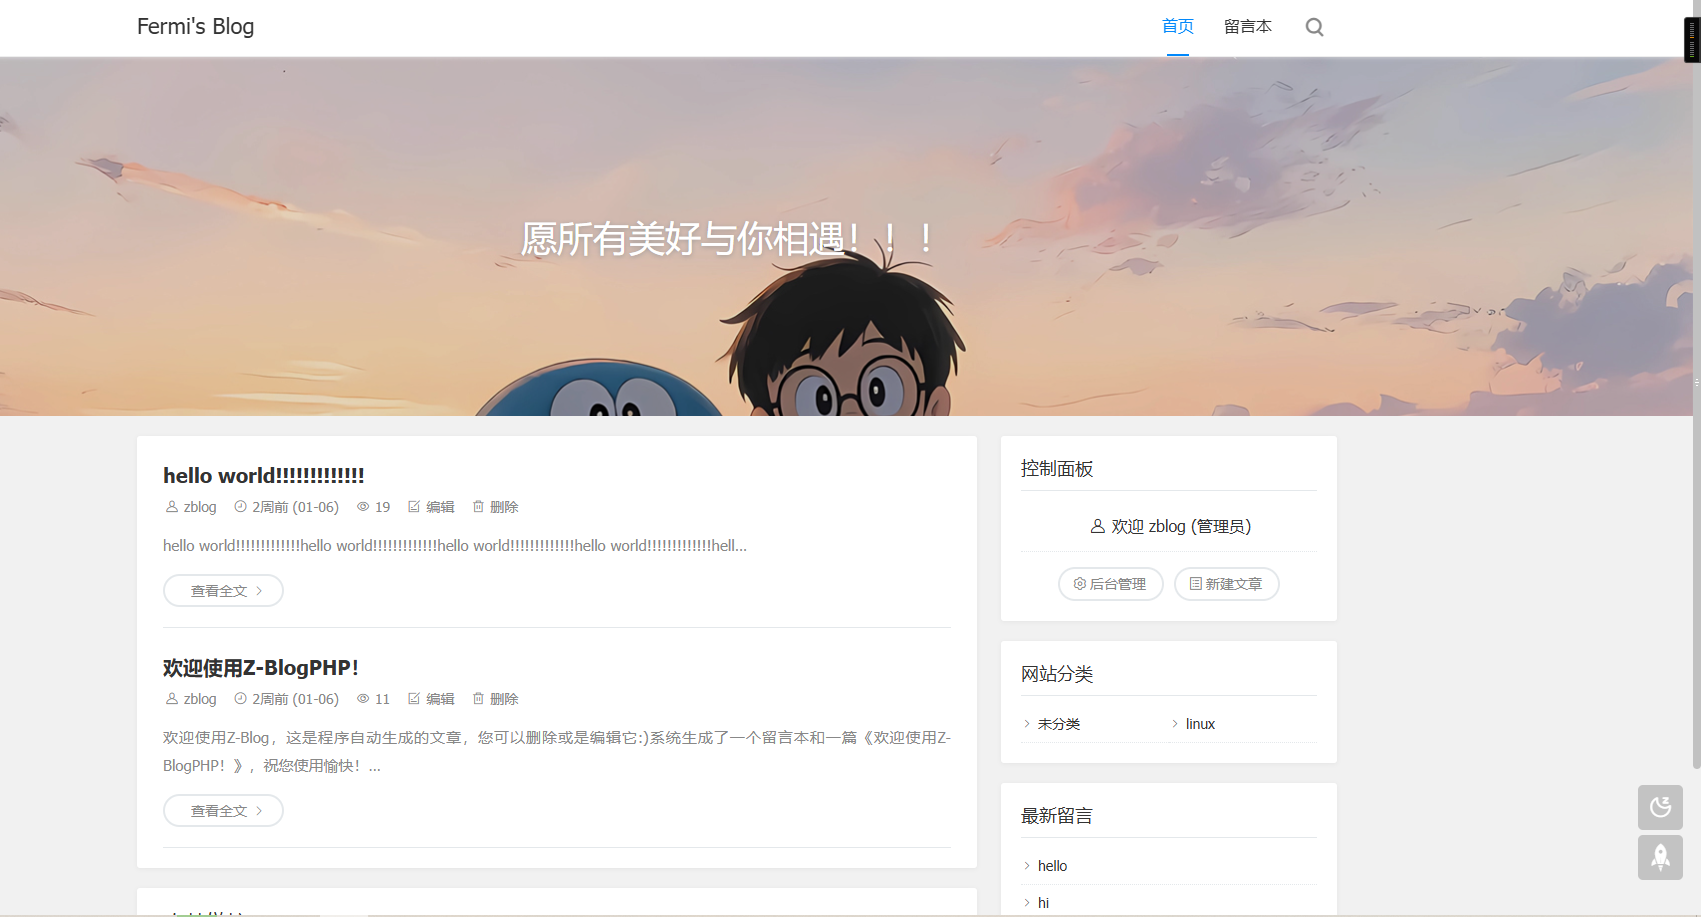The width and height of the screenshot is (1701, 917).
Task: Click delete trash icon on hello world post
Action: [478, 507]
